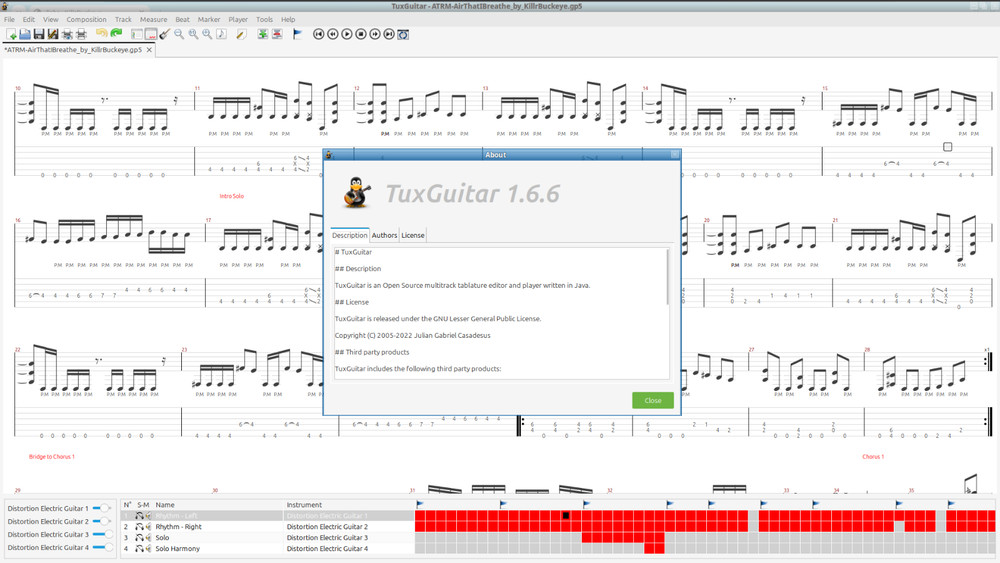Click the Zoom In magnifier icon

click(x=207, y=34)
